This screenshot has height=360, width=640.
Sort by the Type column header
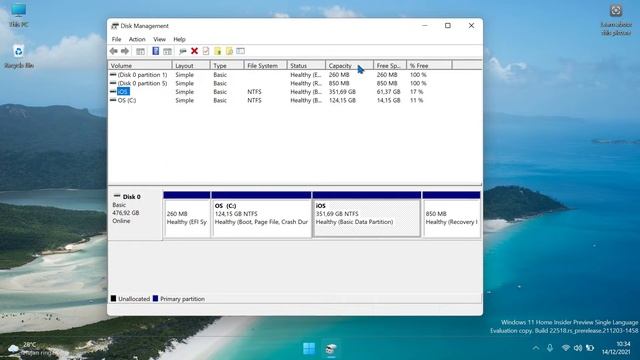coord(227,65)
